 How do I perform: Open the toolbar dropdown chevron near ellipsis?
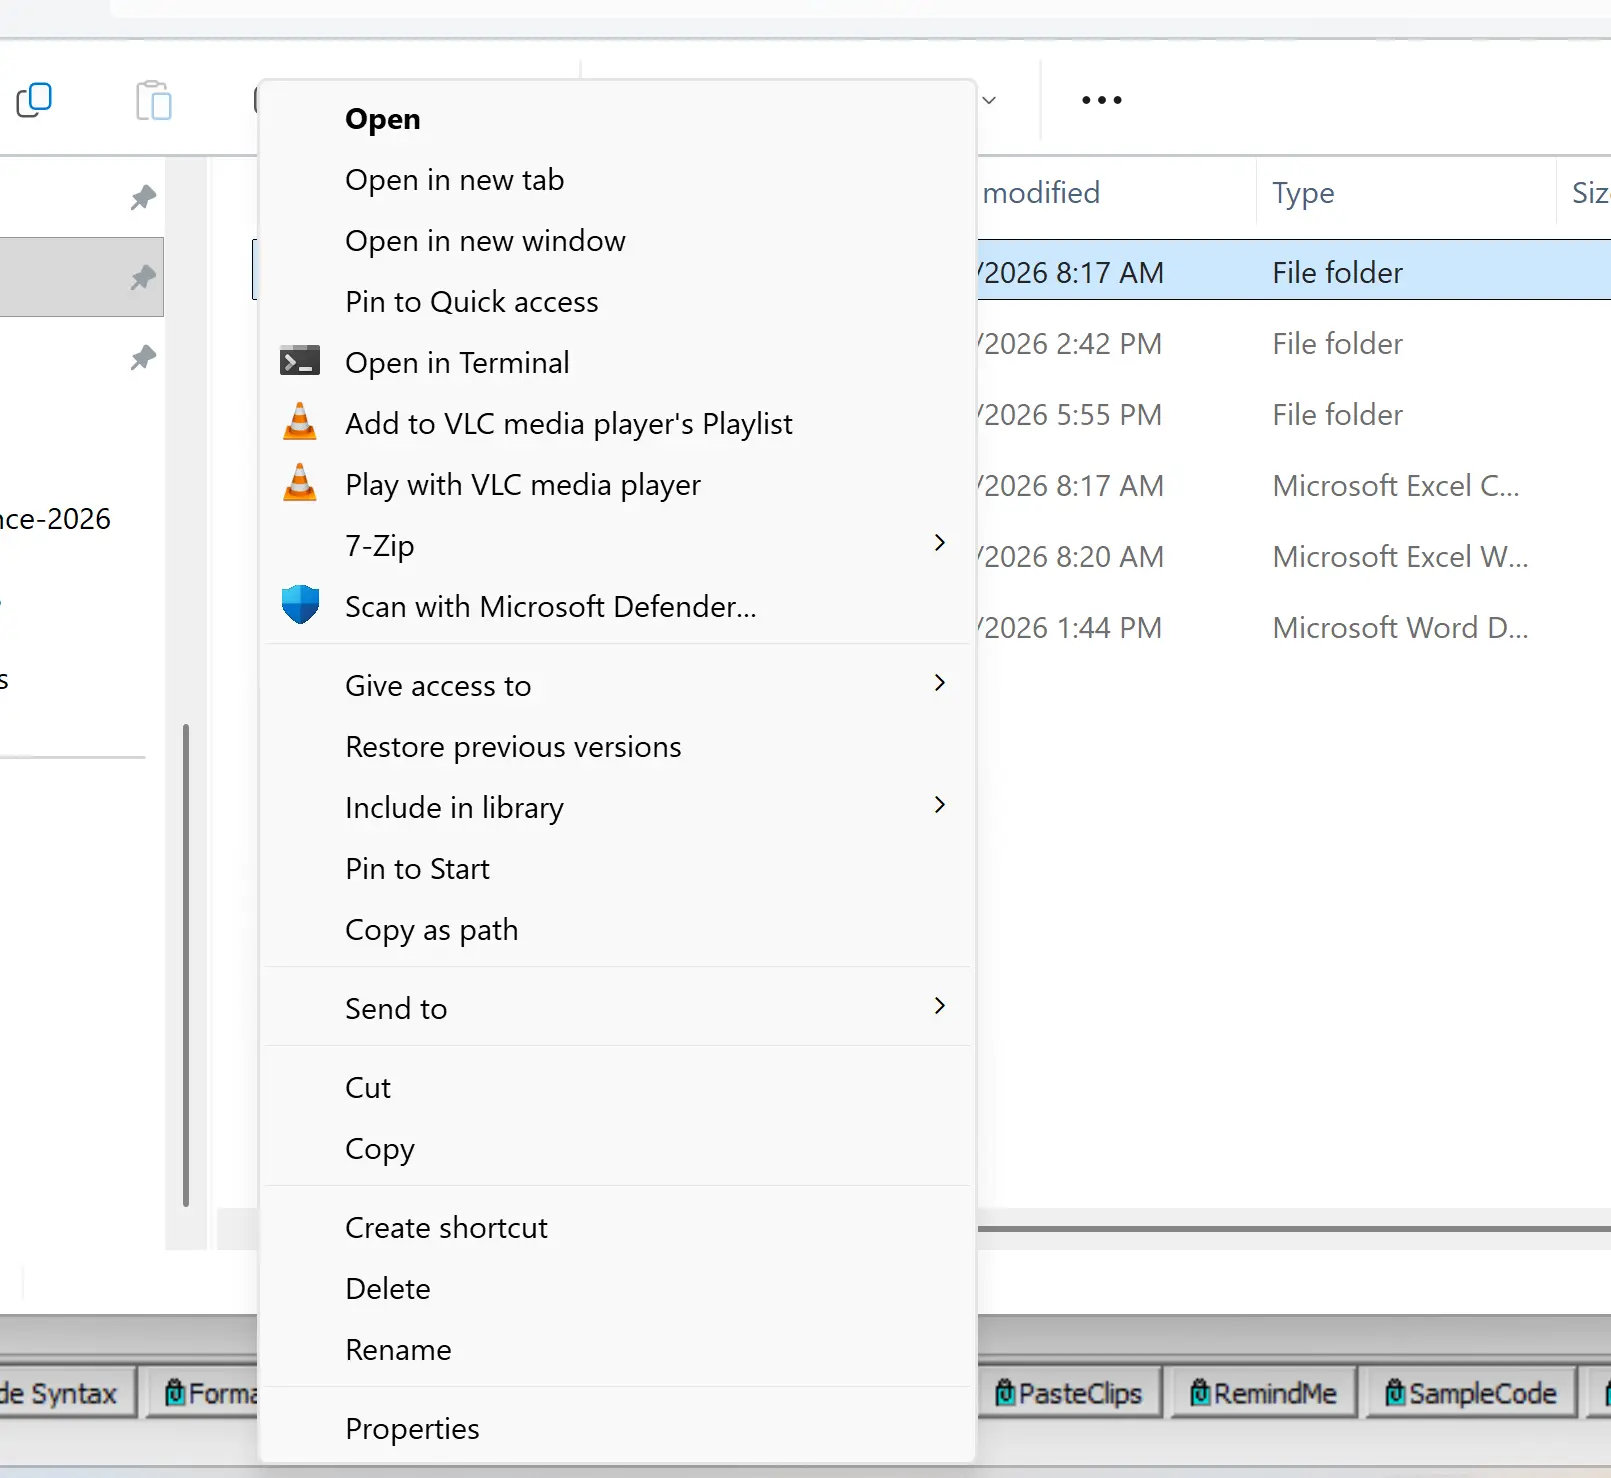(x=989, y=100)
